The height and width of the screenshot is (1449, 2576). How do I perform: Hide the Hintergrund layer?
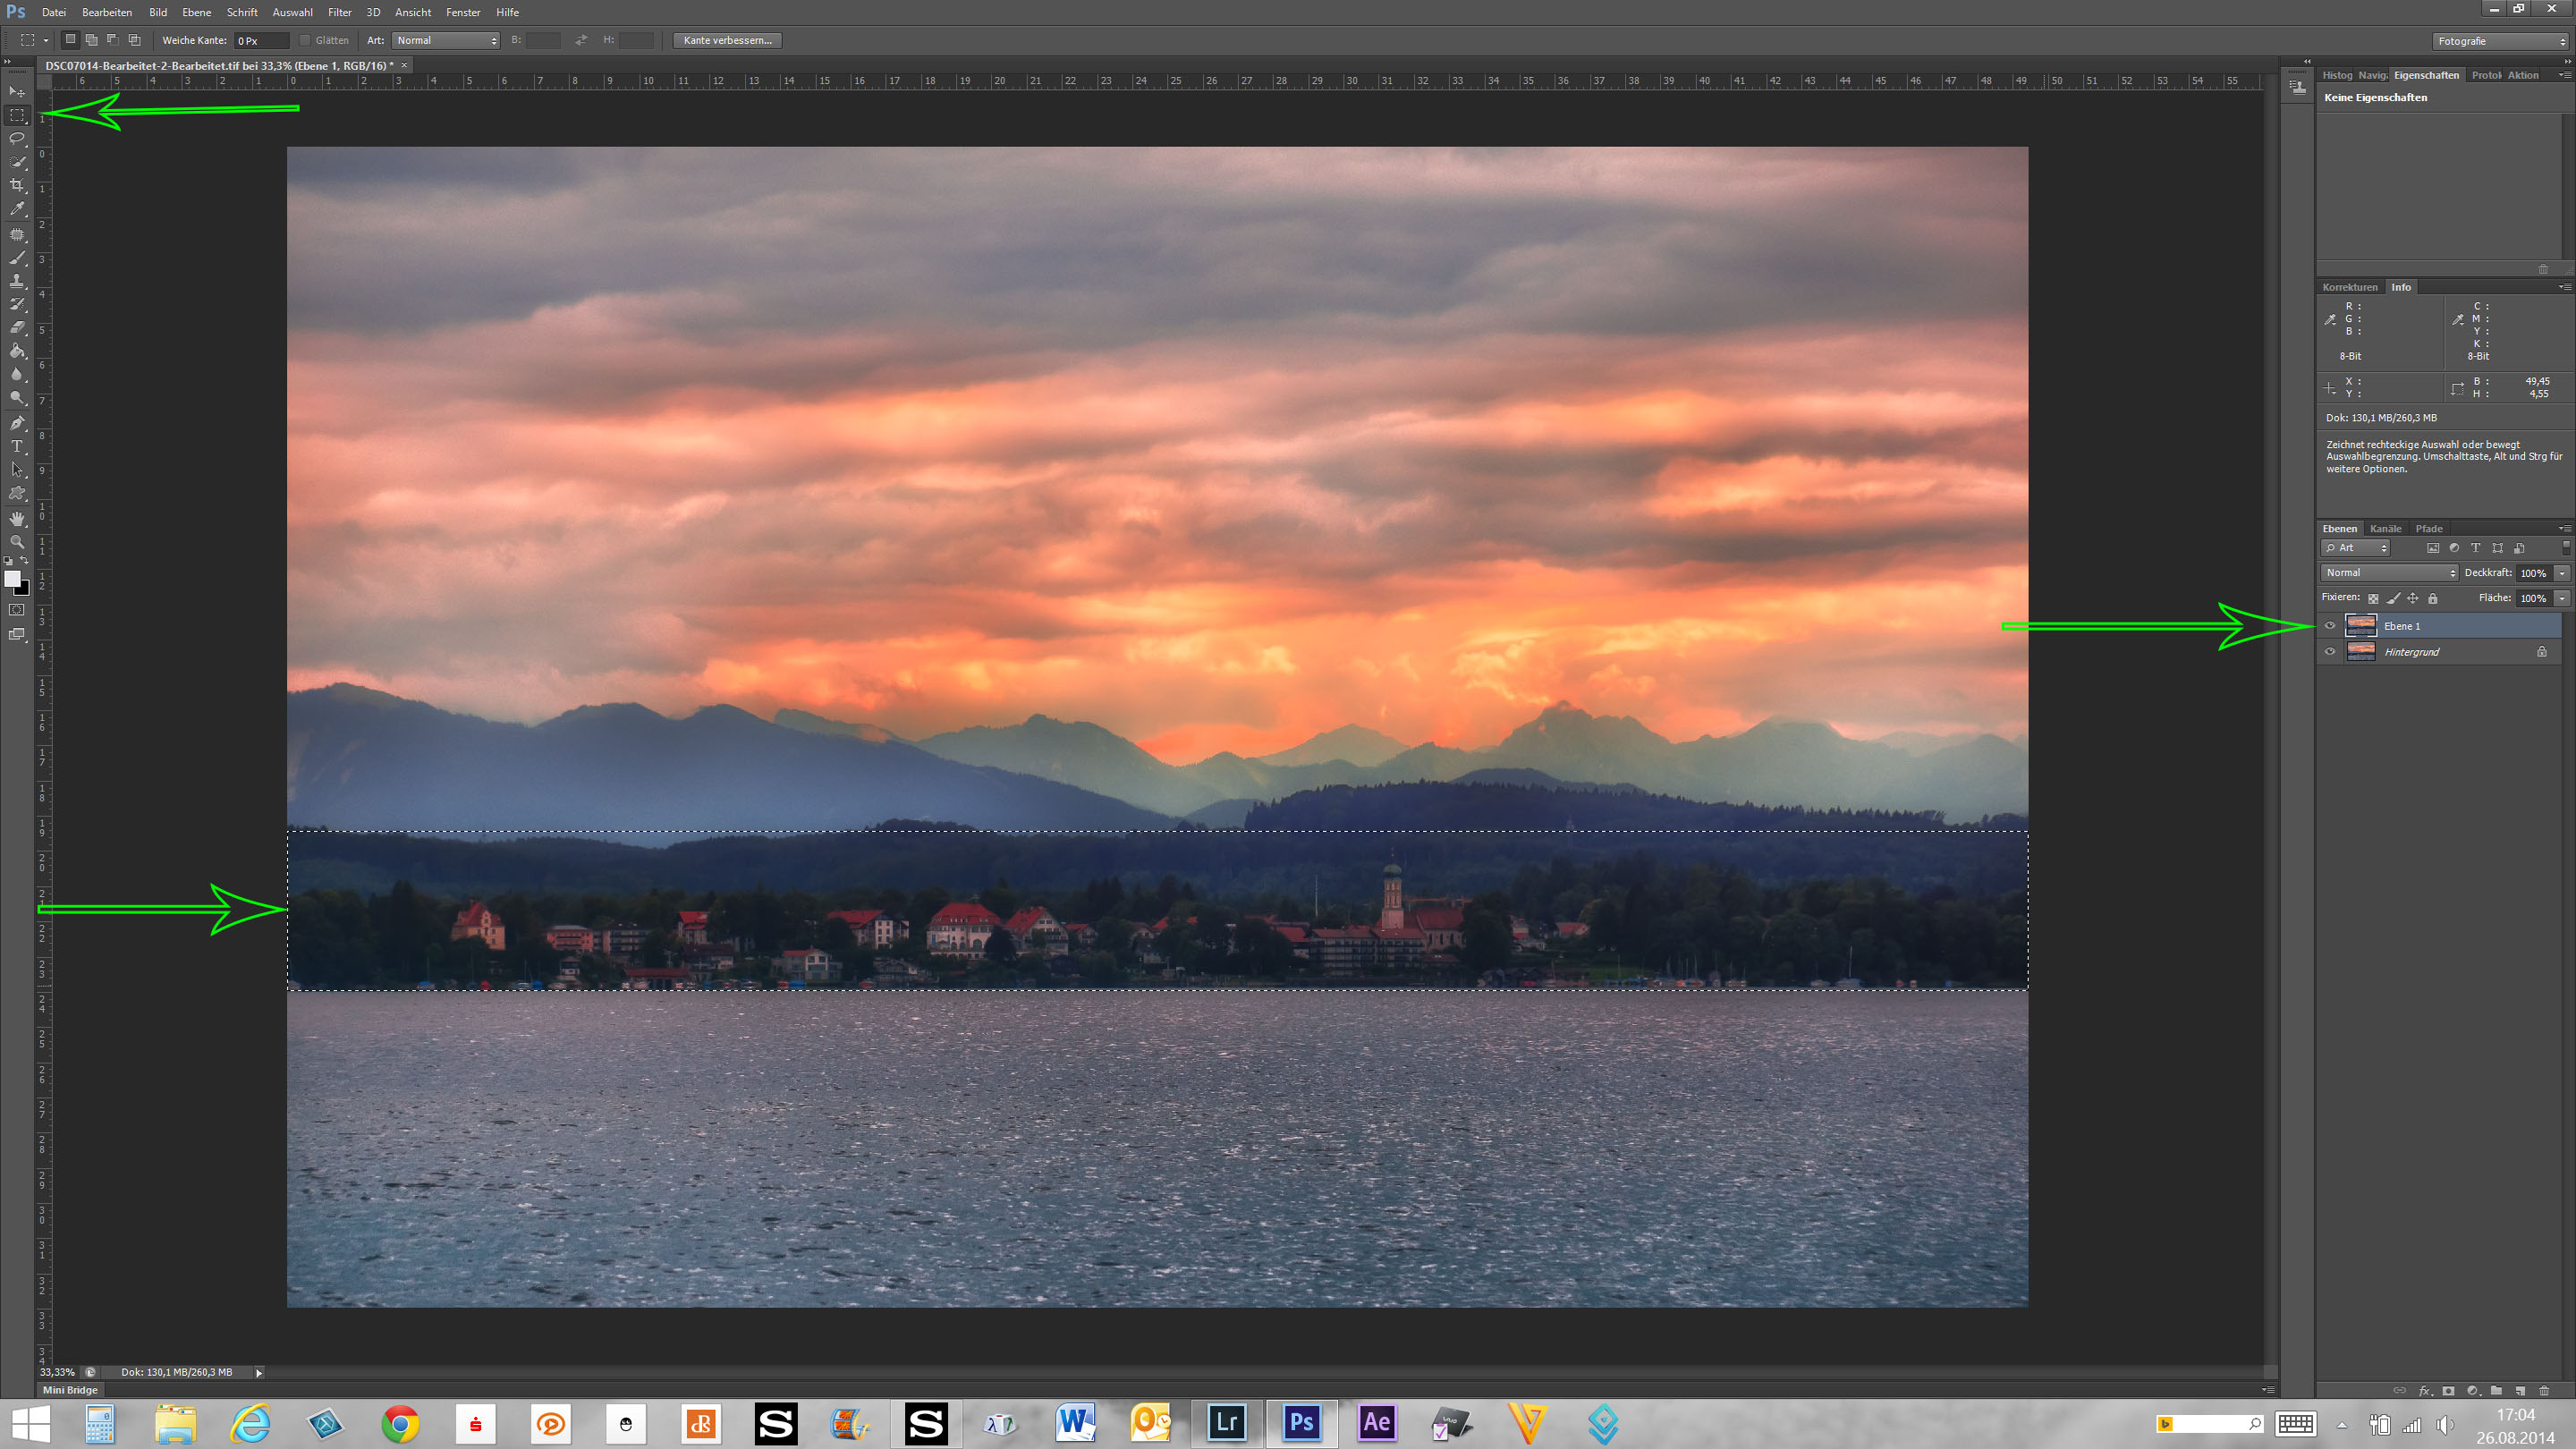(x=2330, y=651)
